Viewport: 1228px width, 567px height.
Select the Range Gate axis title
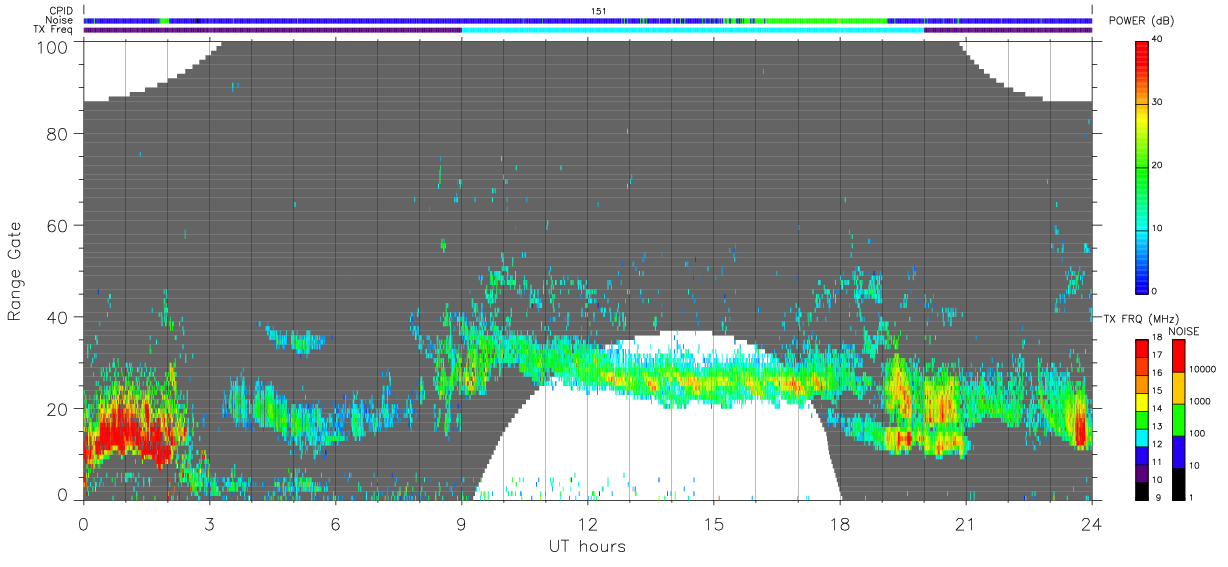coord(15,271)
